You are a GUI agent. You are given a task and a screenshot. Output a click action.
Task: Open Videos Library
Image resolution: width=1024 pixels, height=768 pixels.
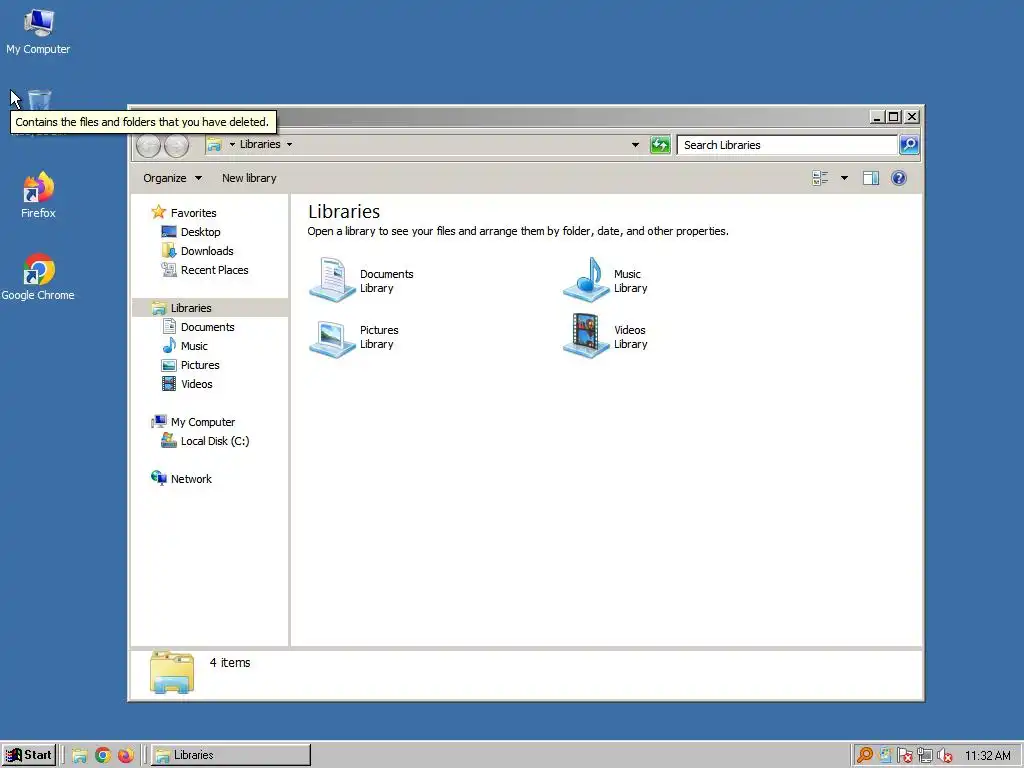(605, 336)
